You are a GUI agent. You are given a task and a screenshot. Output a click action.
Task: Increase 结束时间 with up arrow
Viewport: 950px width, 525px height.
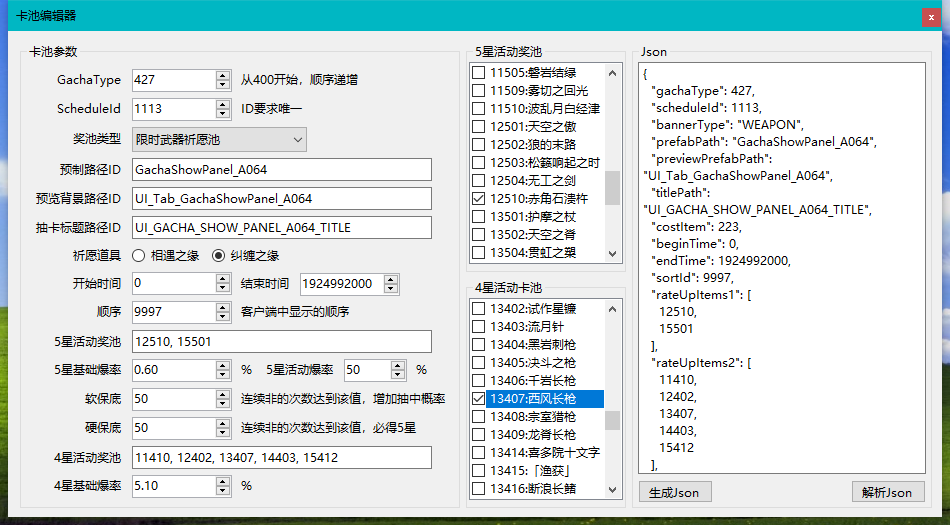tap(390, 278)
